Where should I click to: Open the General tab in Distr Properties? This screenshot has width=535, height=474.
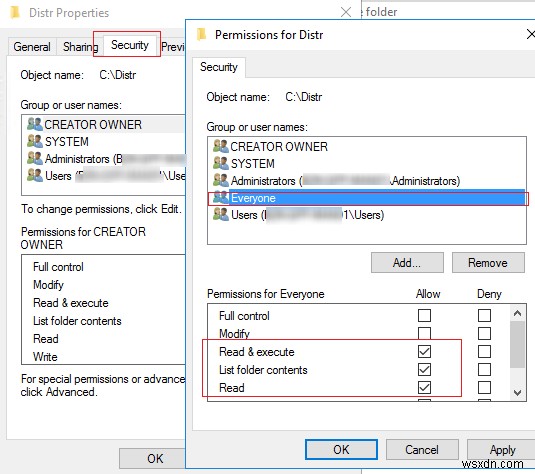coord(32,46)
